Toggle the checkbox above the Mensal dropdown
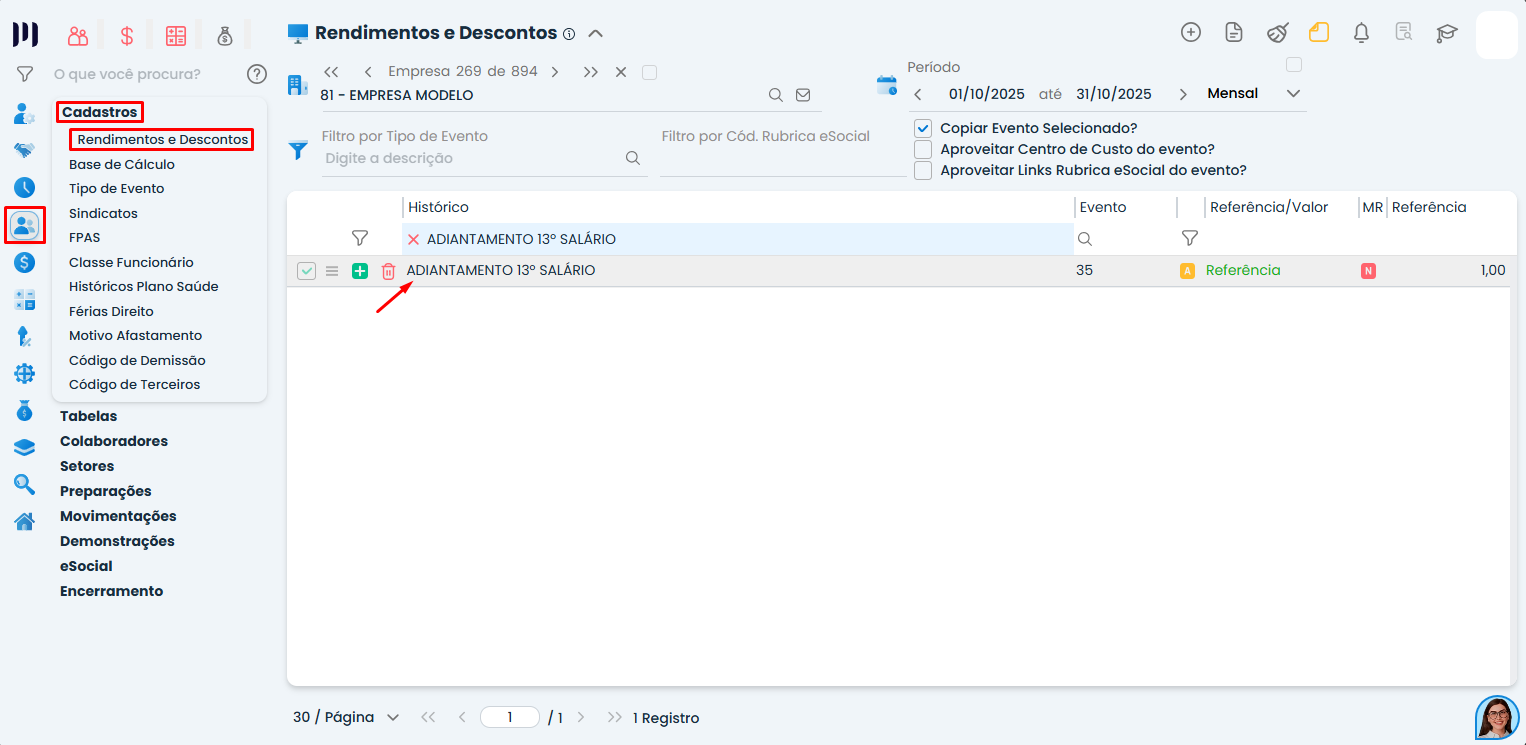The width and height of the screenshot is (1526, 745). point(1294,65)
